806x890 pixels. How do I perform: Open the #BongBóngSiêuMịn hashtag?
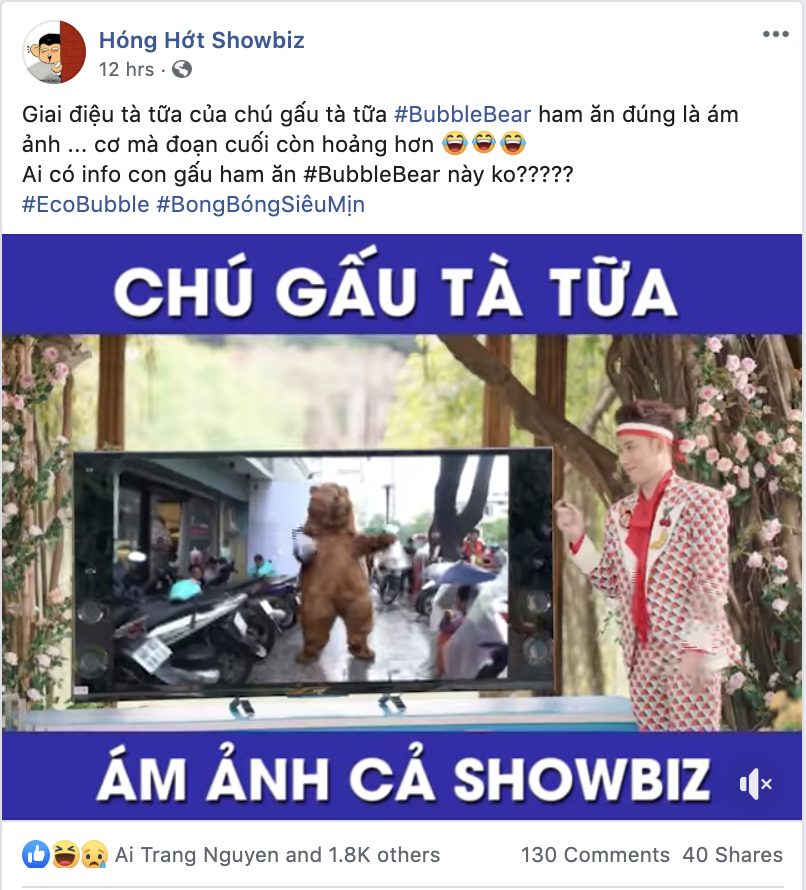(x=261, y=204)
